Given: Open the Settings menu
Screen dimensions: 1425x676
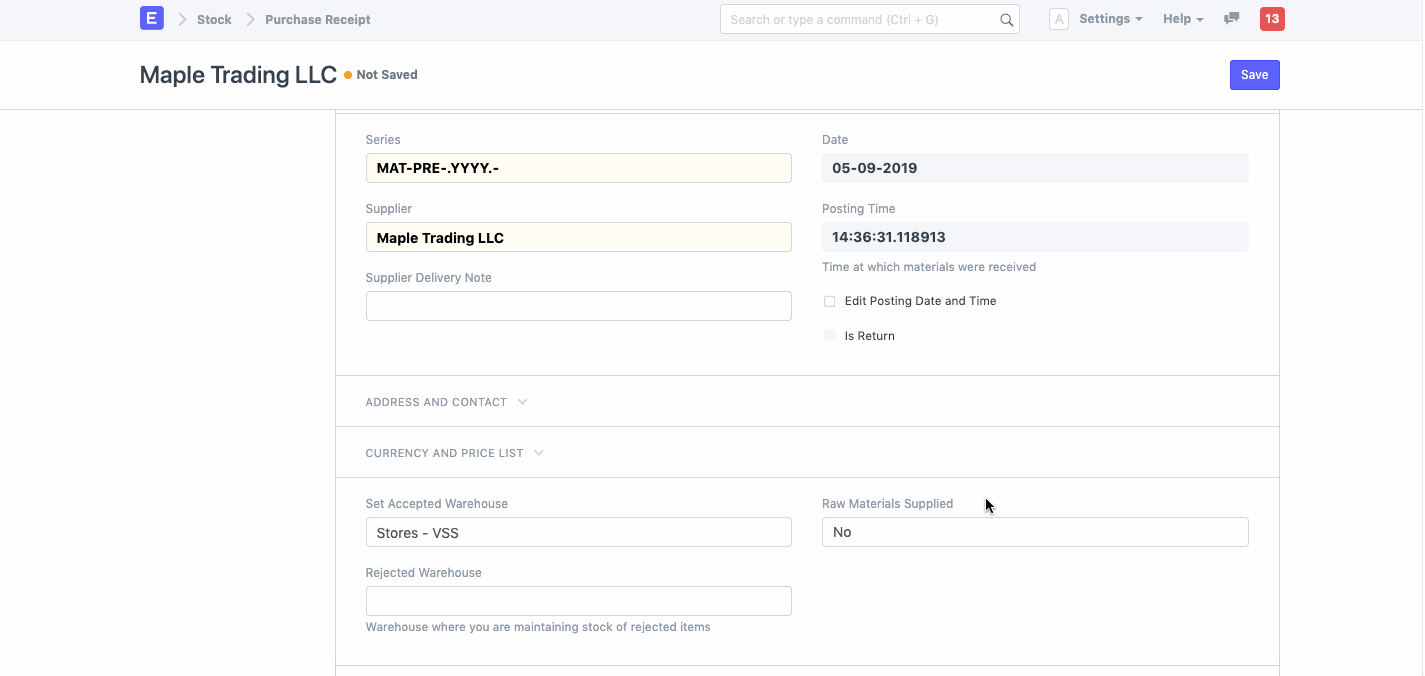Looking at the screenshot, I should [x=1110, y=19].
